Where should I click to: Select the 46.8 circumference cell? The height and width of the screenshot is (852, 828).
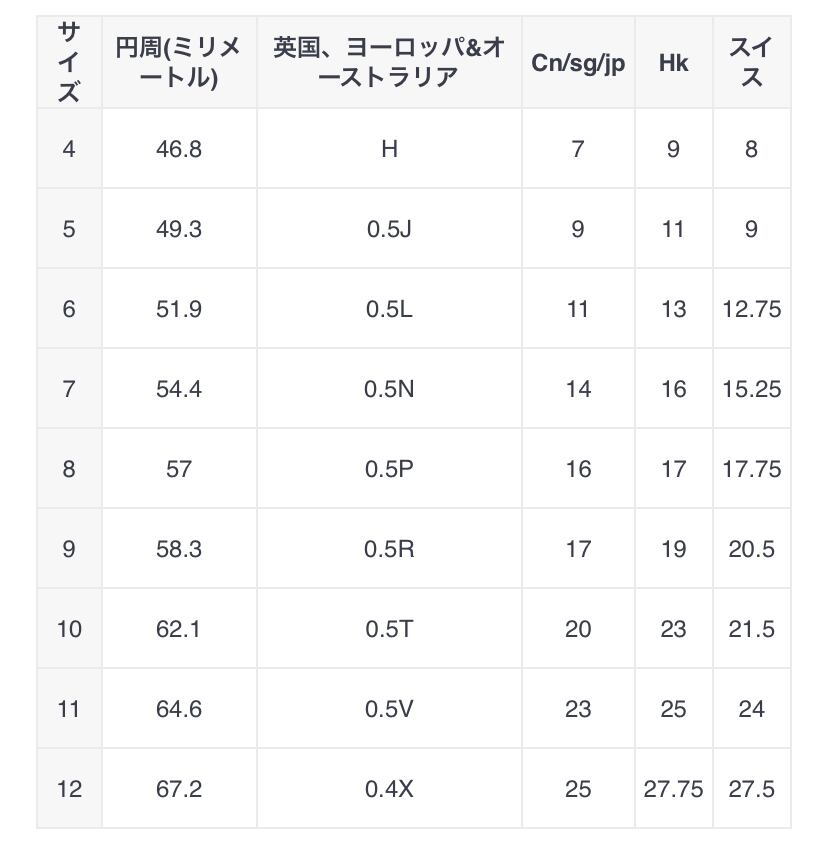pyautogui.click(x=179, y=149)
